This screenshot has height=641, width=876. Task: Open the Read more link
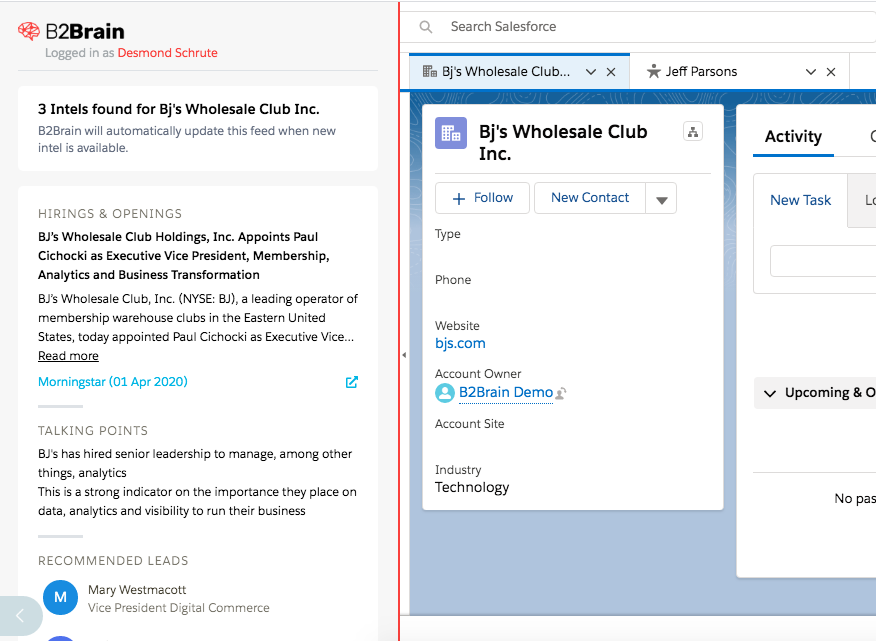[x=68, y=356]
